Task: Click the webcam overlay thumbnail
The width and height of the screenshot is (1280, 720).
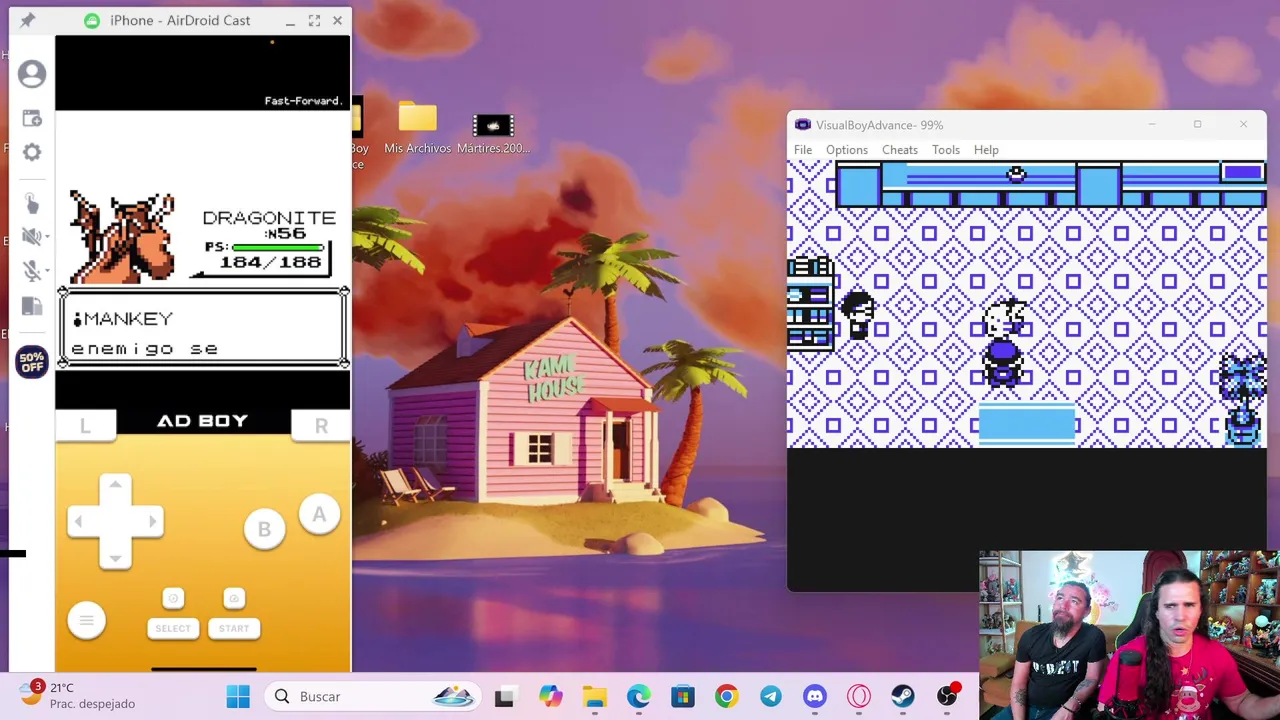Action: coord(1129,634)
